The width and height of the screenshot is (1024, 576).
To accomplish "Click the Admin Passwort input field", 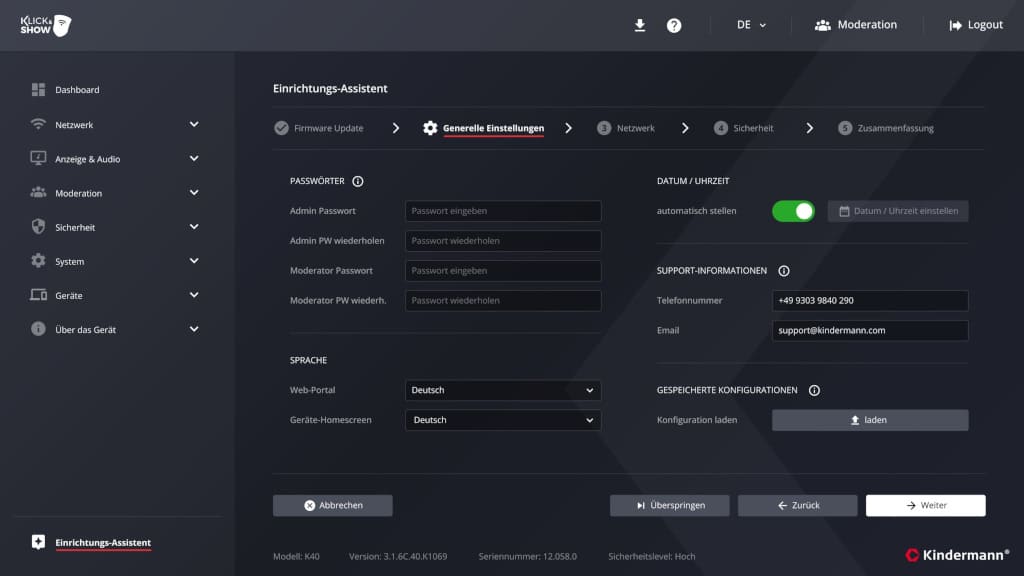I will point(502,211).
